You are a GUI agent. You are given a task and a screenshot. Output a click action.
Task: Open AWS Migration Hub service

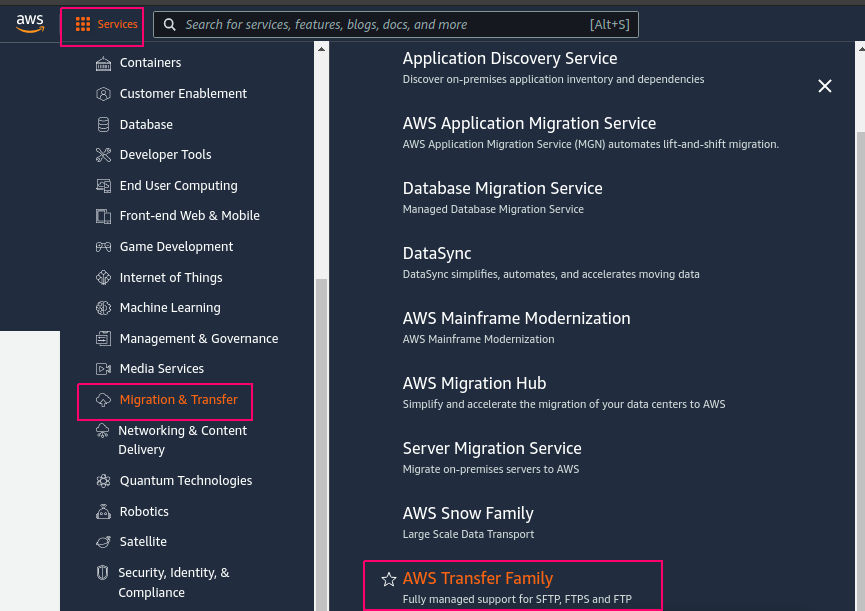[474, 383]
